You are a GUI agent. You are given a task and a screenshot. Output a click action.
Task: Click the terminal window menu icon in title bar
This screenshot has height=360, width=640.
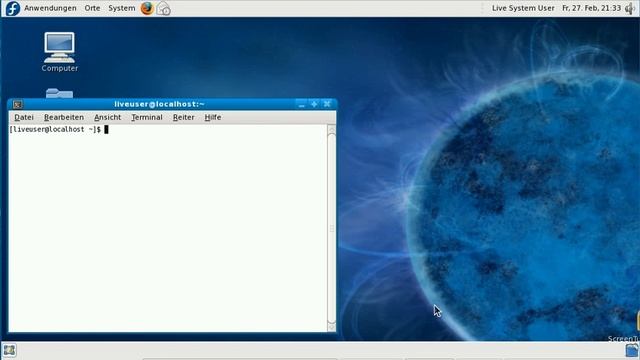point(18,104)
